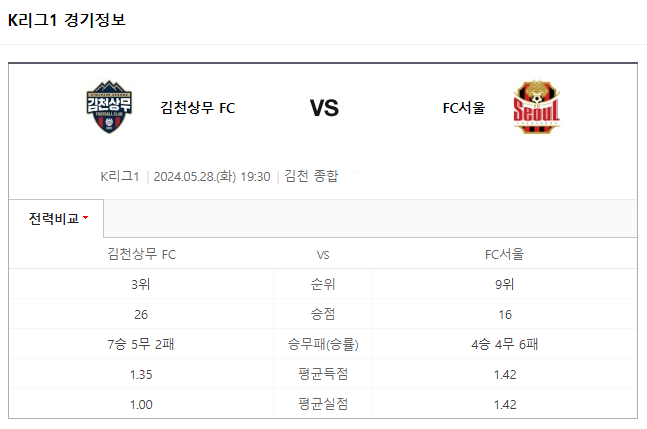Click the 승무패(승률) row label
This screenshot has width=647, height=429.
(323, 344)
